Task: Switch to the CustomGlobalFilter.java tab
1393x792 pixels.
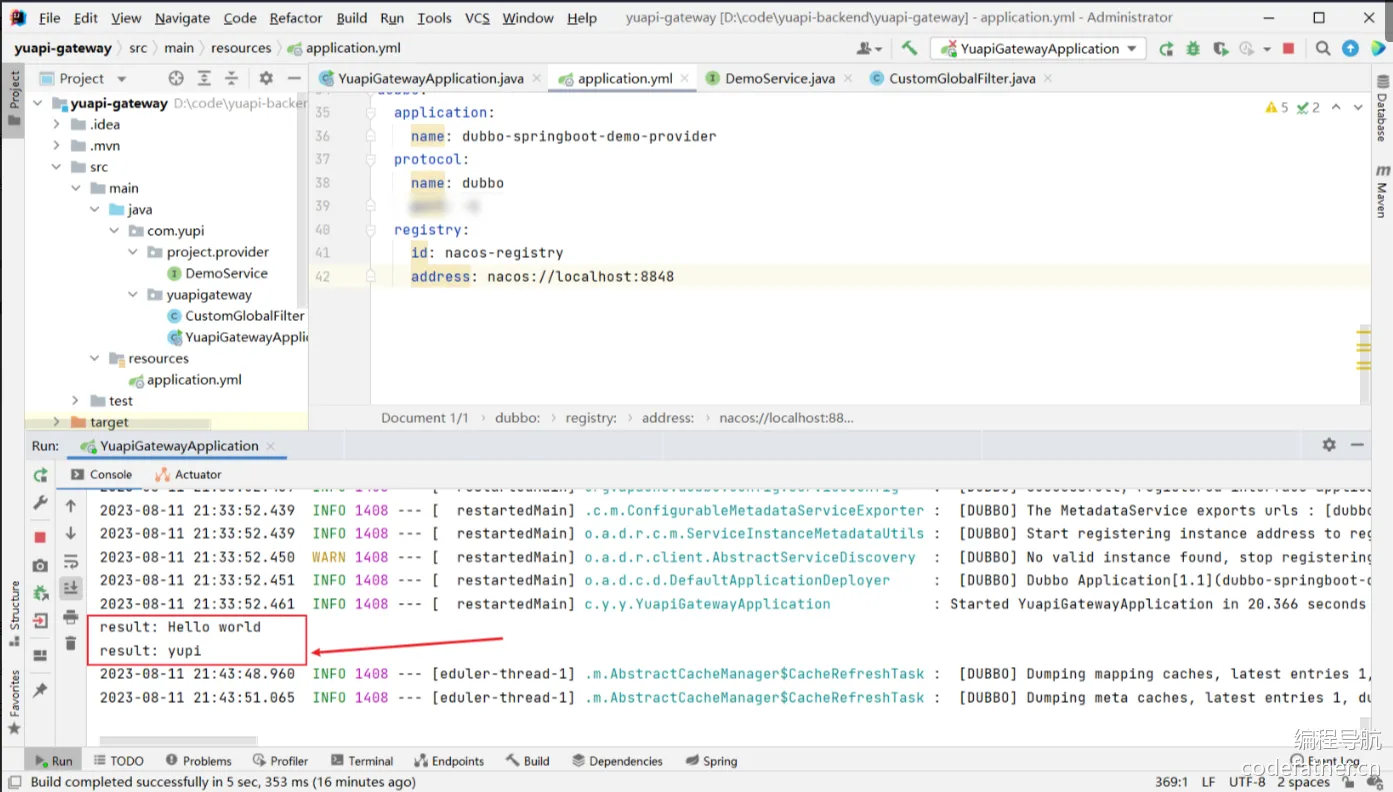Action: (962, 78)
